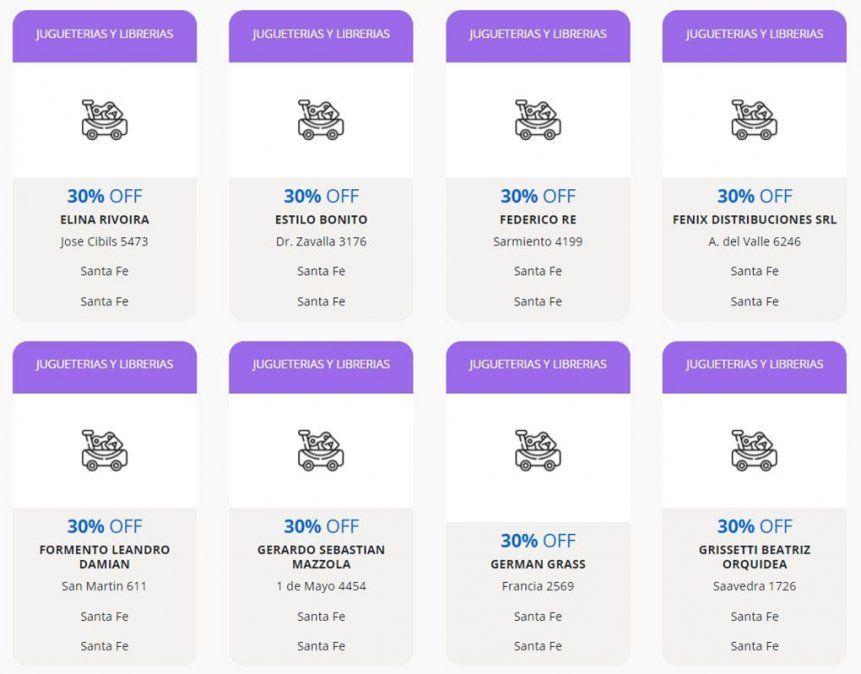
Task: Click the toy cart icon above Estilo Bonito
Action: pyautogui.click(x=320, y=120)
